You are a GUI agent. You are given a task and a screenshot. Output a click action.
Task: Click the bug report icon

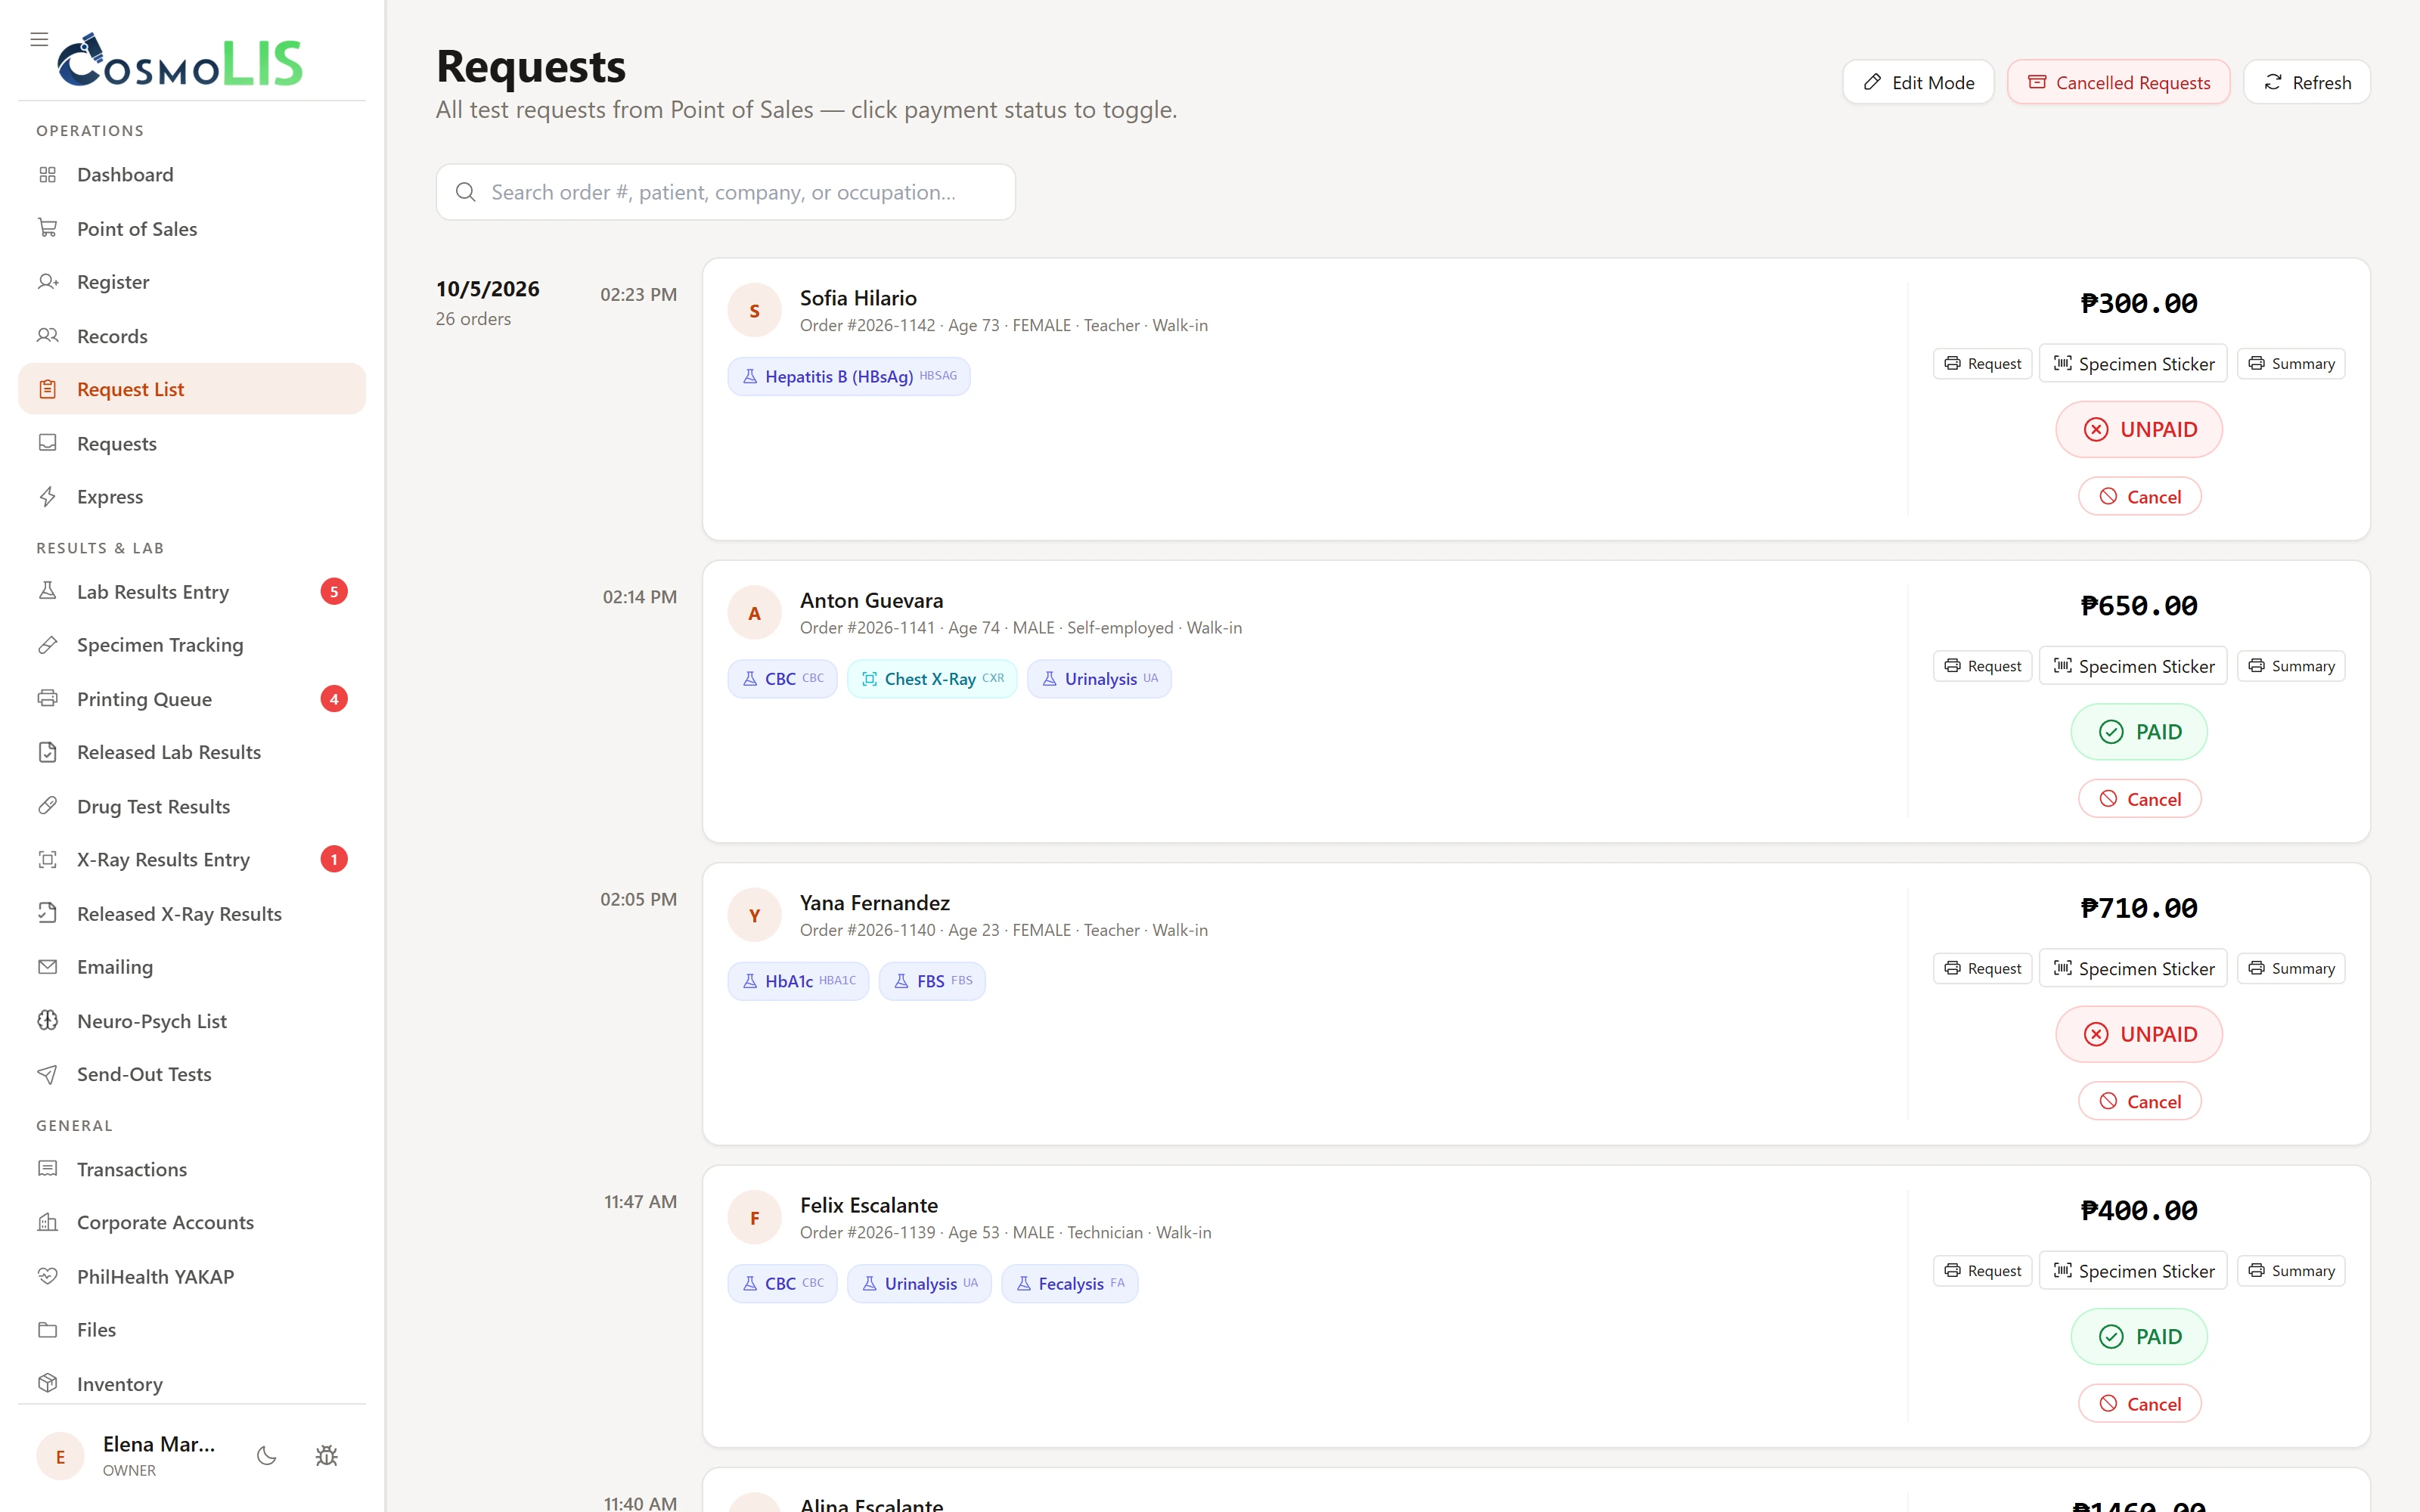click(326, 1455)
